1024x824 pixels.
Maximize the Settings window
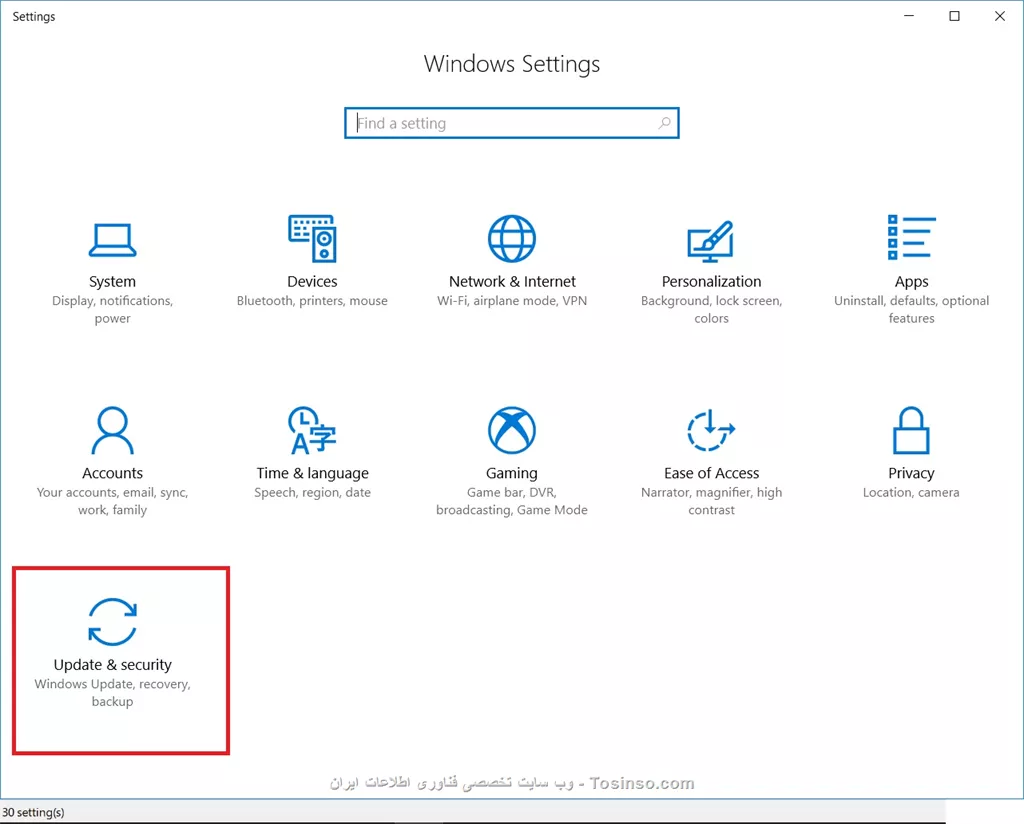pyautogui.click(x=954, y=16)
